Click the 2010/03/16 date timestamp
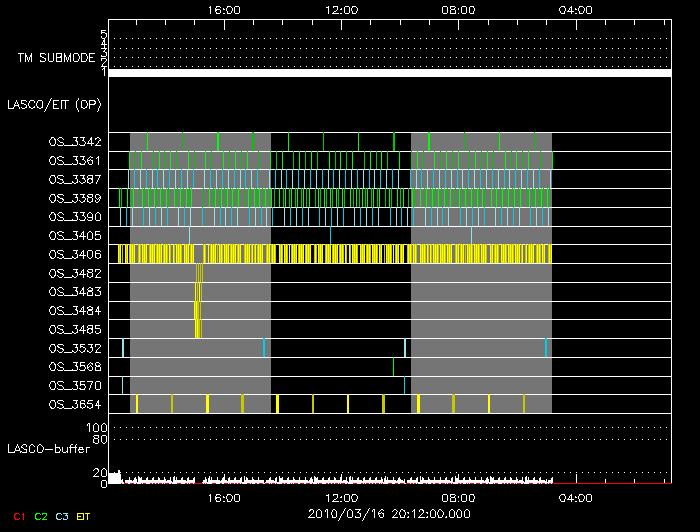This screenshot has width=700, height=532. pyautogui.click(x=389, y=514)
